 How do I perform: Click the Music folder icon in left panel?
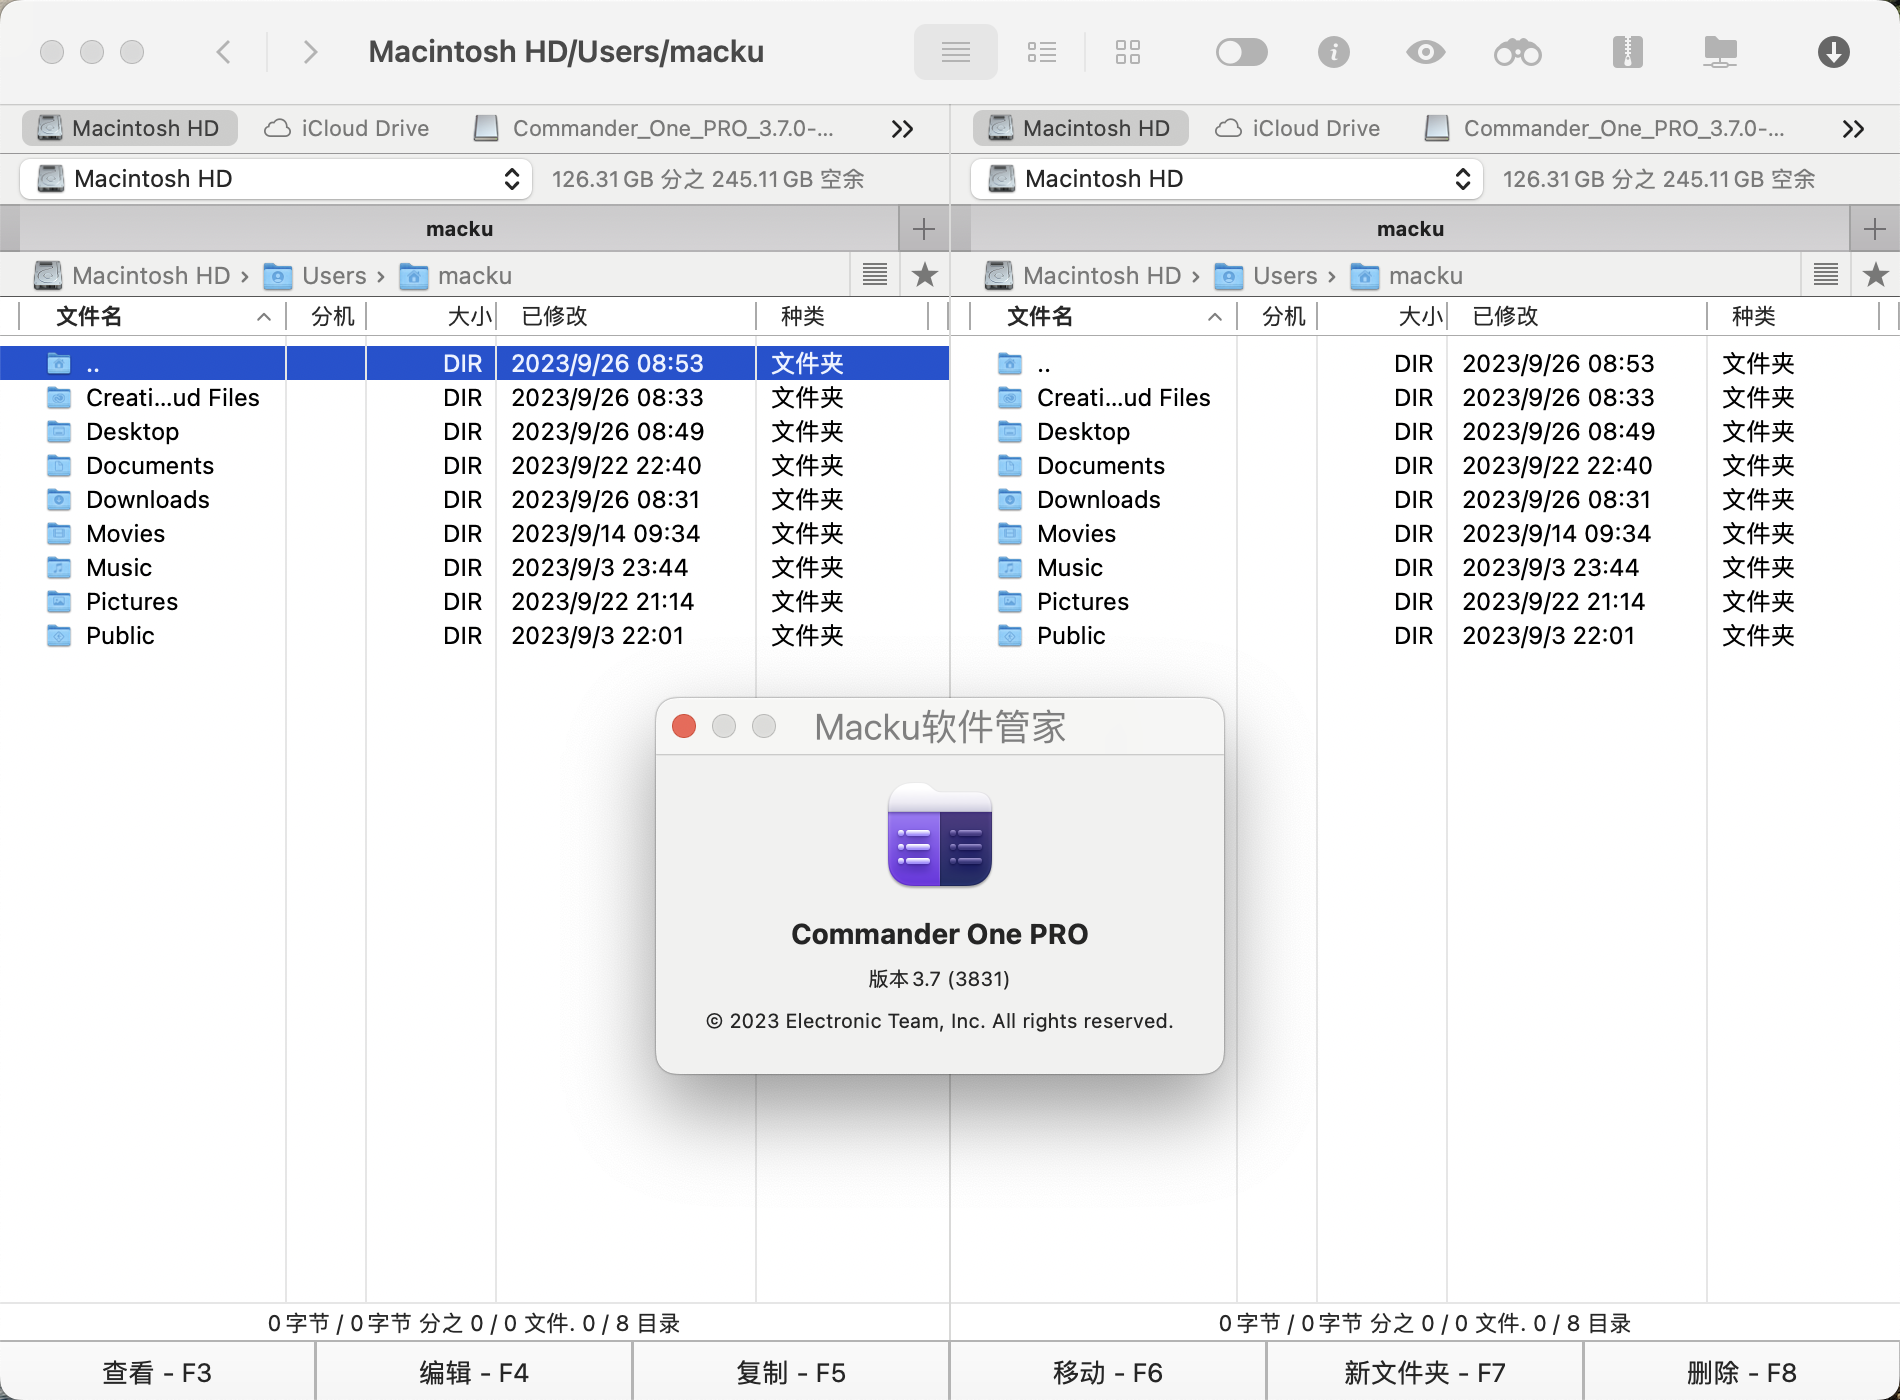coord(60,568)
